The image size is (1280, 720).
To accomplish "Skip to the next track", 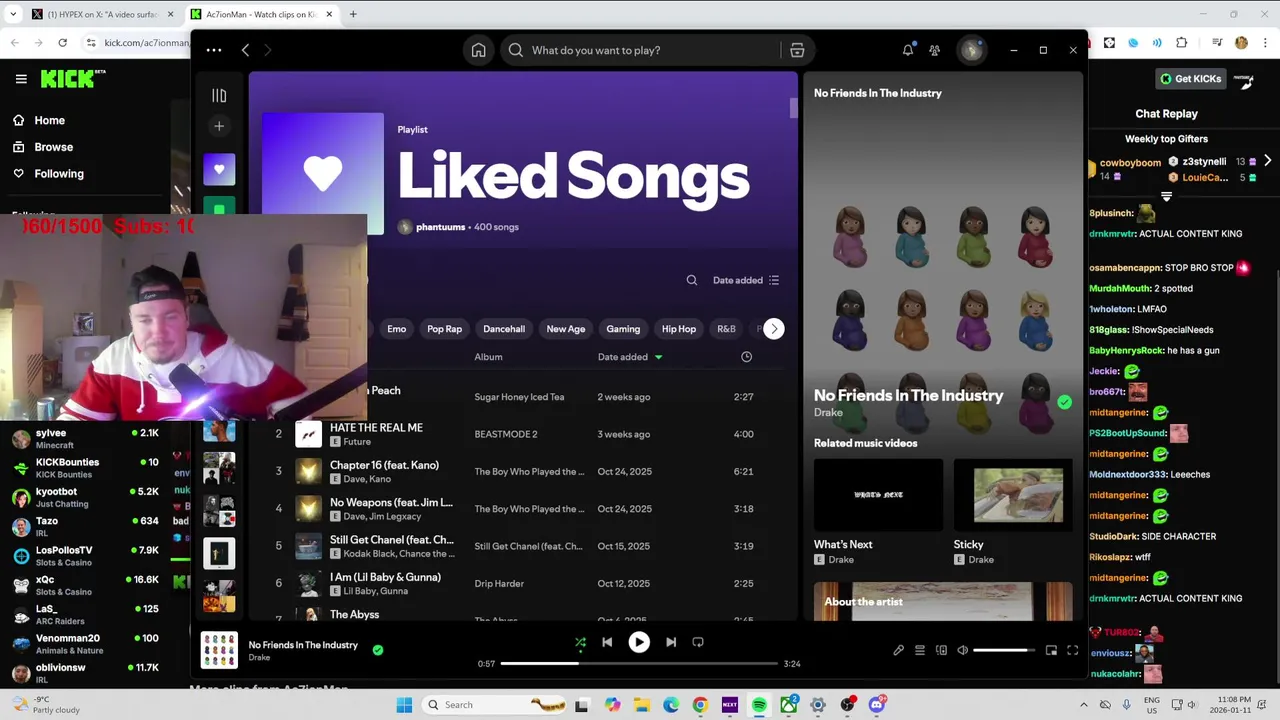I will [671, 642].
